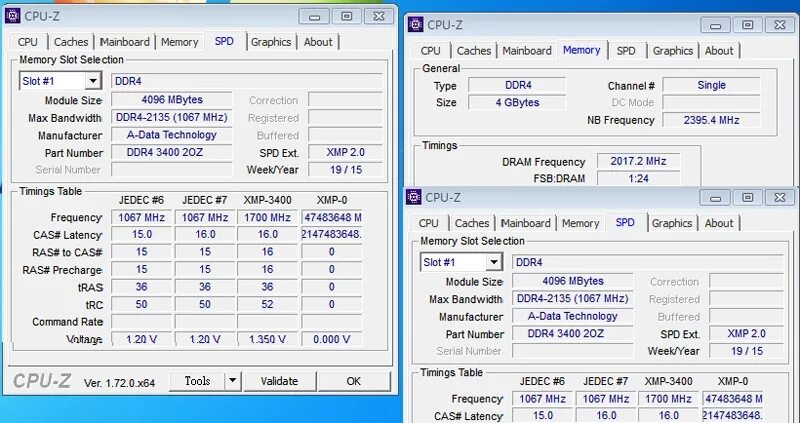Click Channel # Single value
The image size is (800, 423).
[711, 85]
